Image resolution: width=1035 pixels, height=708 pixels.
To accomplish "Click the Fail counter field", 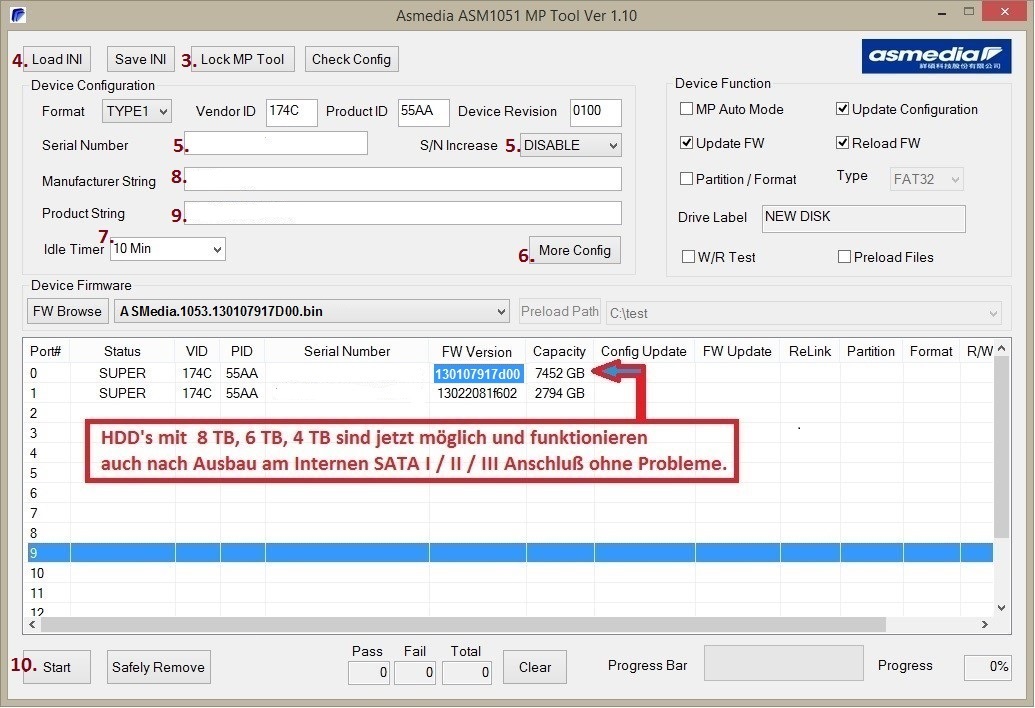I will pos(415,672).
